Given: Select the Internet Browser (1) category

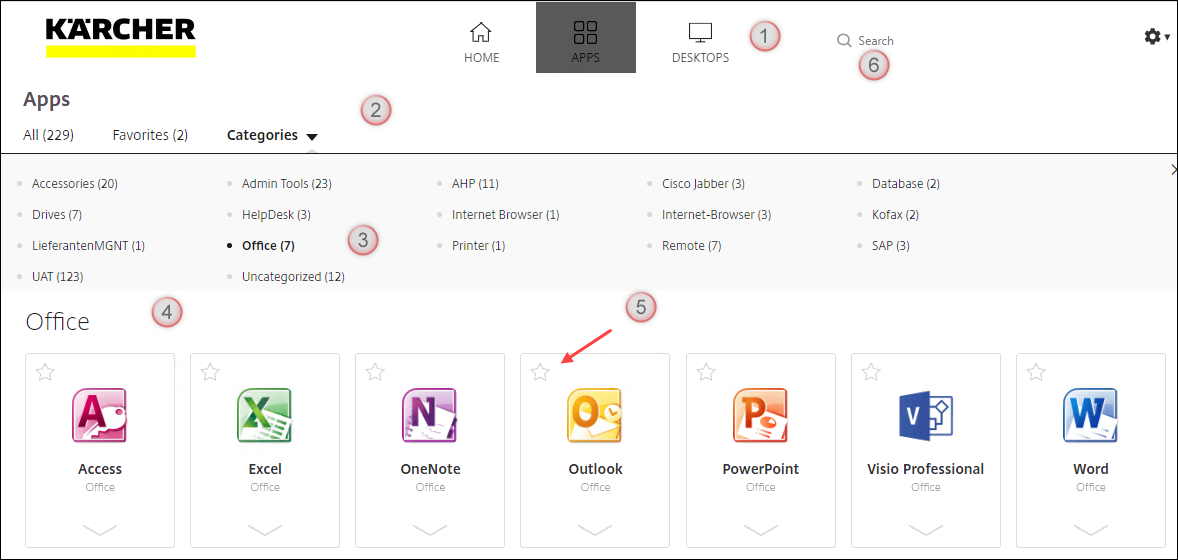Looking at the screenshot, I should 506,214.
